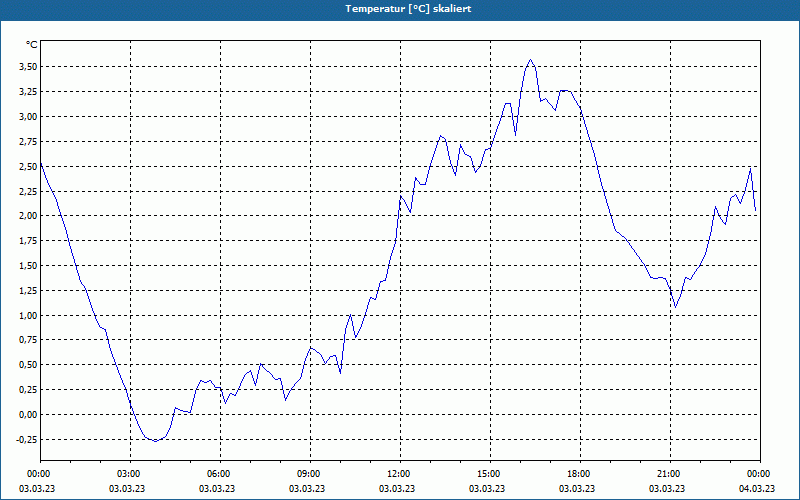Select the 3,00 y-axis label
Viewport: 800px width, 500px height.
pos(28,117)
